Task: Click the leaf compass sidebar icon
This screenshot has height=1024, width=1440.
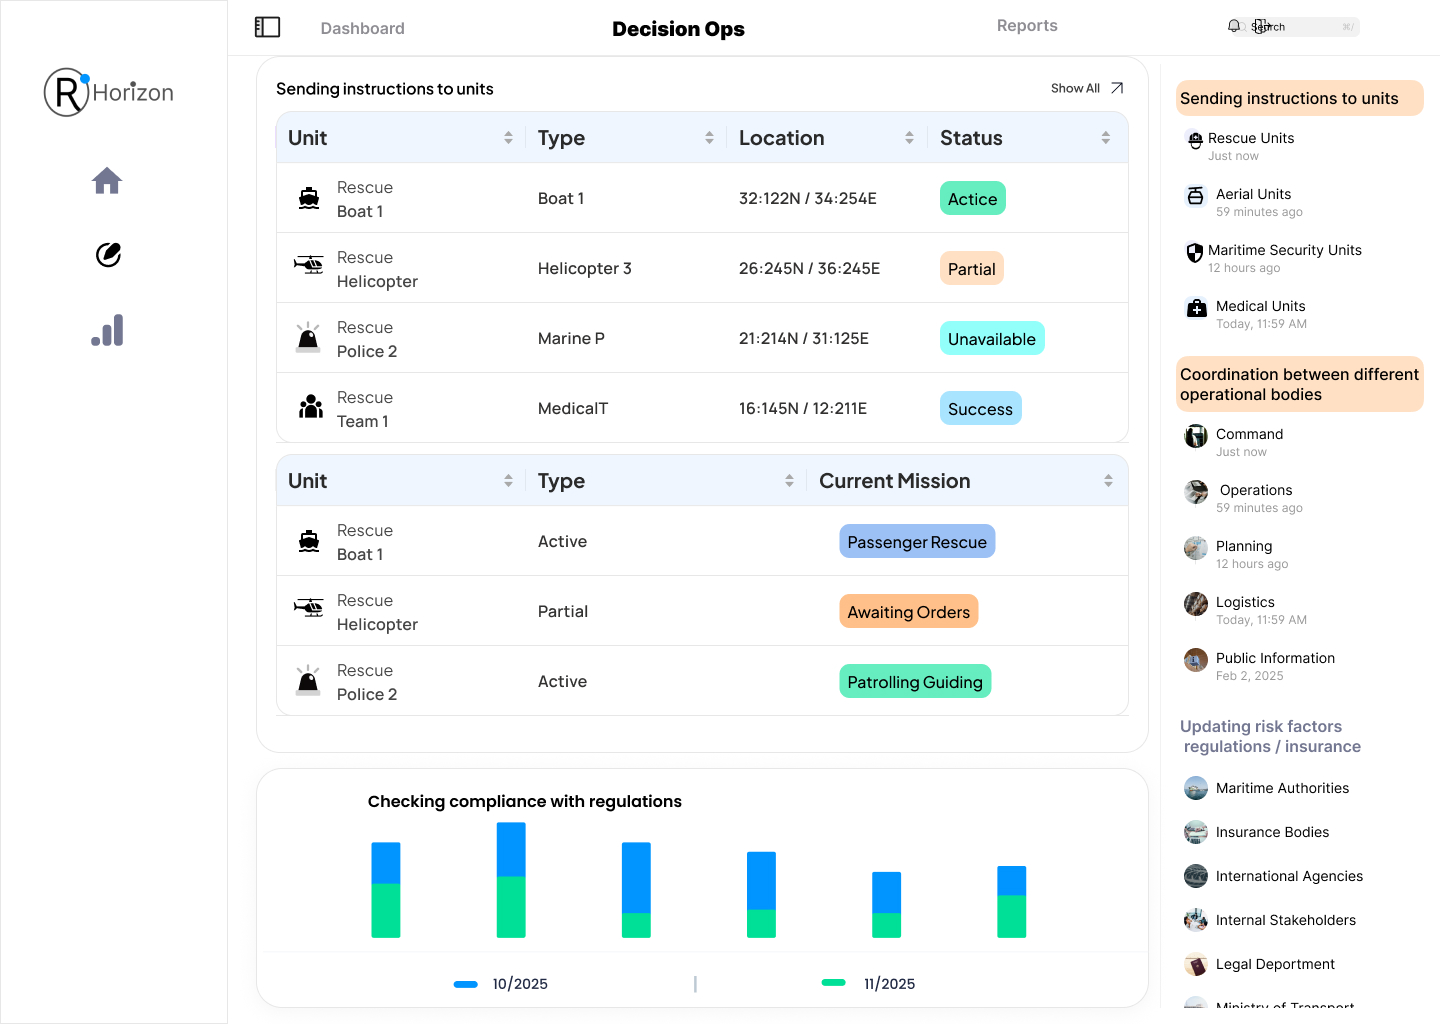Action: tap(108, 255)
